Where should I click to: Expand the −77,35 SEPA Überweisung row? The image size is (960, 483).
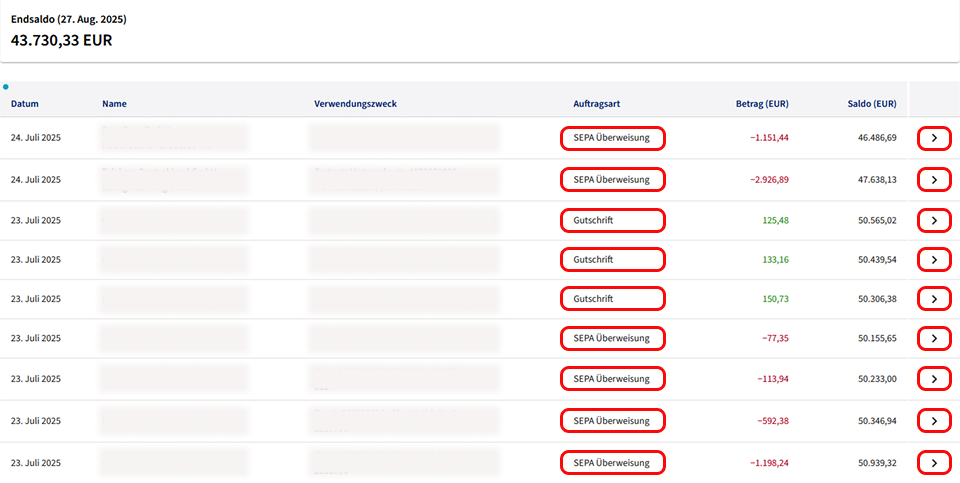pyautogui.click(x=934, y=339)
